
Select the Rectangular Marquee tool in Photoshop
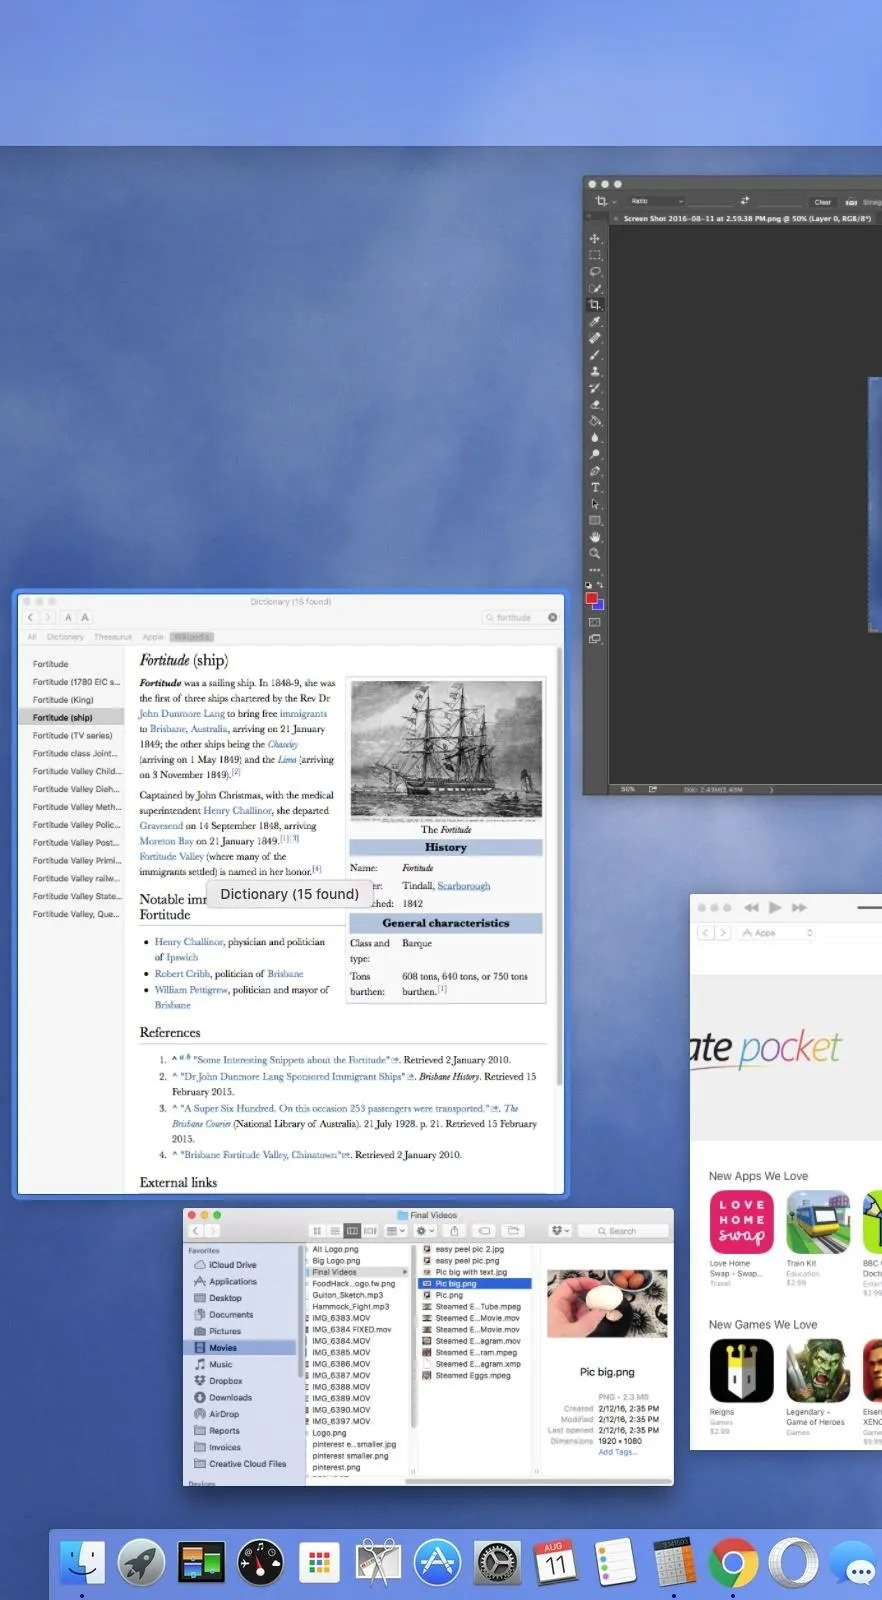(x=595, y=255)
